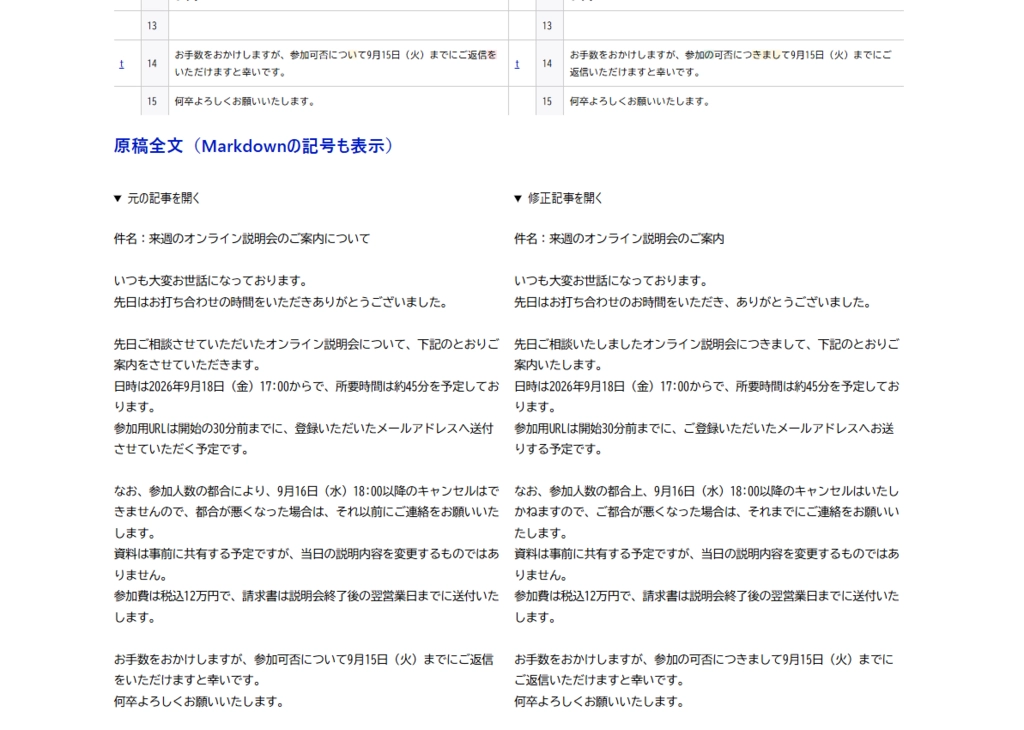Image resolution: width=1024 pixels, height=730 pixels.
Task: Select line number 13 in revised diff column
Action: pyautogui.click(x=547, y=26)
